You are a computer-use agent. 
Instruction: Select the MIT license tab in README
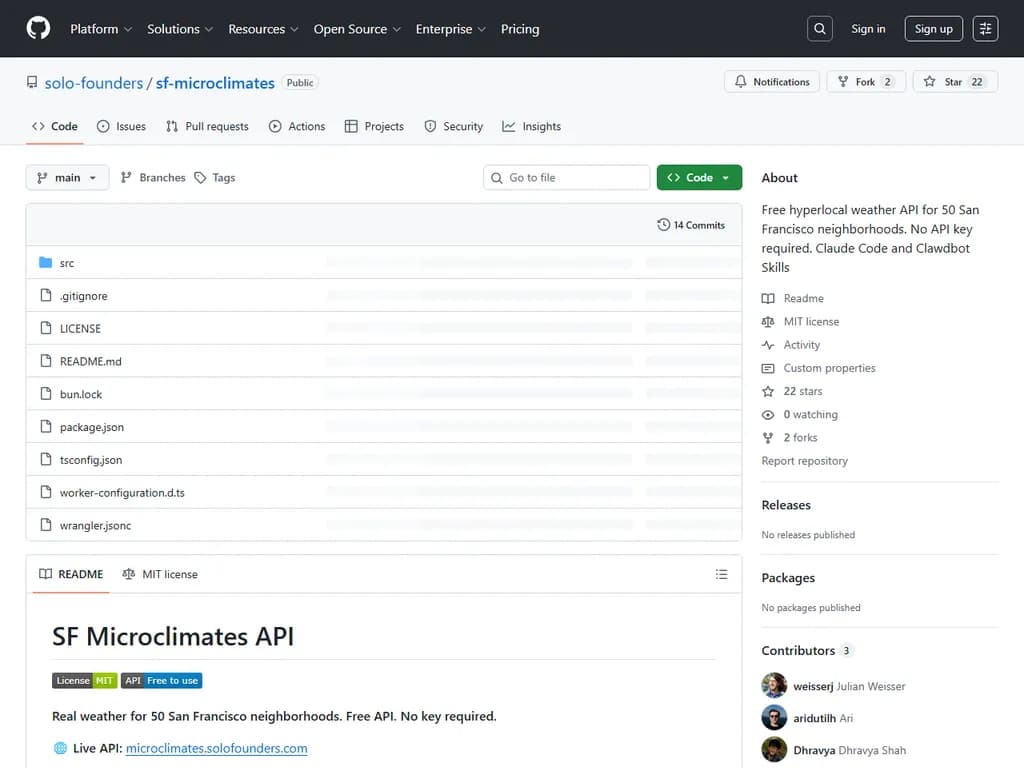160,574
